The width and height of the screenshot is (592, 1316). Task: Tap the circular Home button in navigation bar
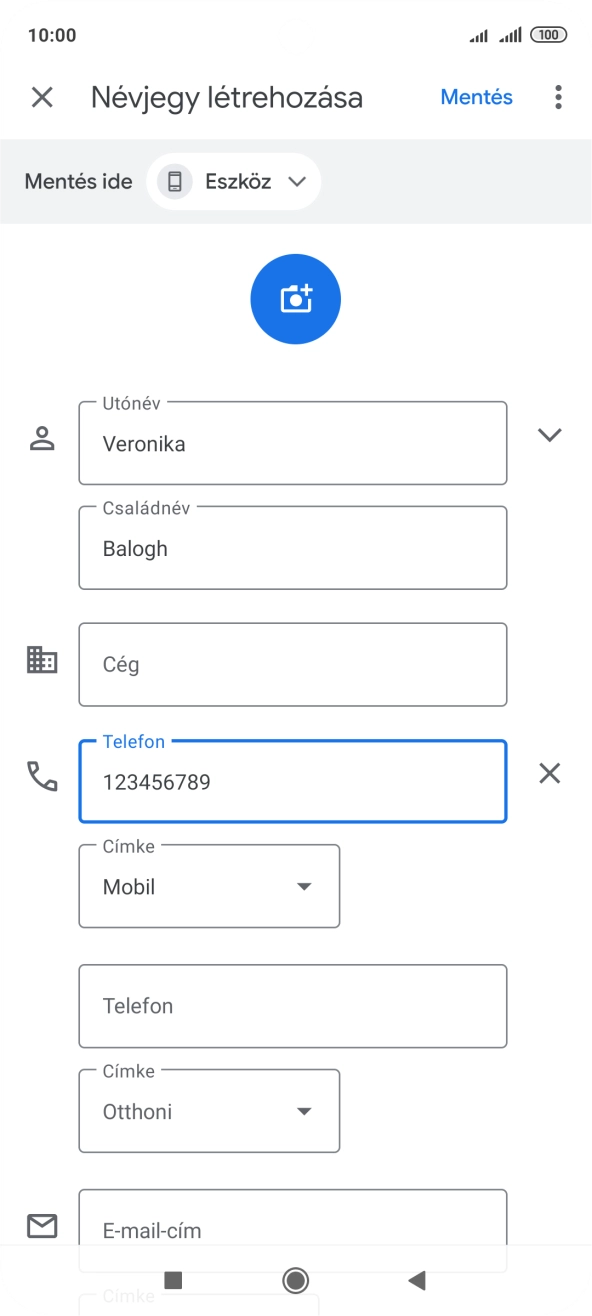point(295,1280)
